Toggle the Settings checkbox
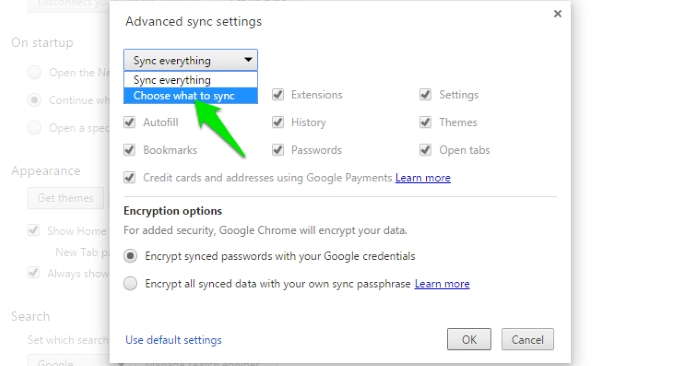Screen dimensions: 700x366 pyautogui.click(x=425, y=95)
